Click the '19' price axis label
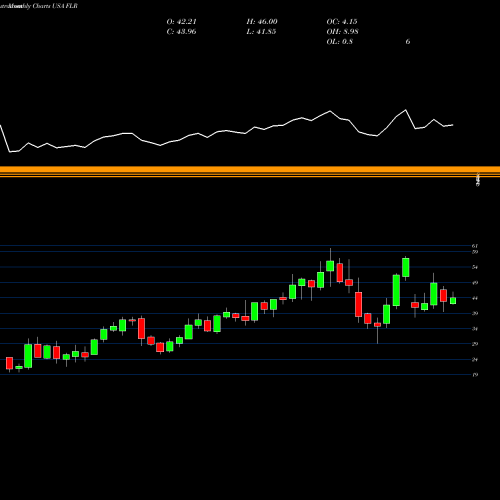This screenshot has width=500, height=500. tap(475, 375)
